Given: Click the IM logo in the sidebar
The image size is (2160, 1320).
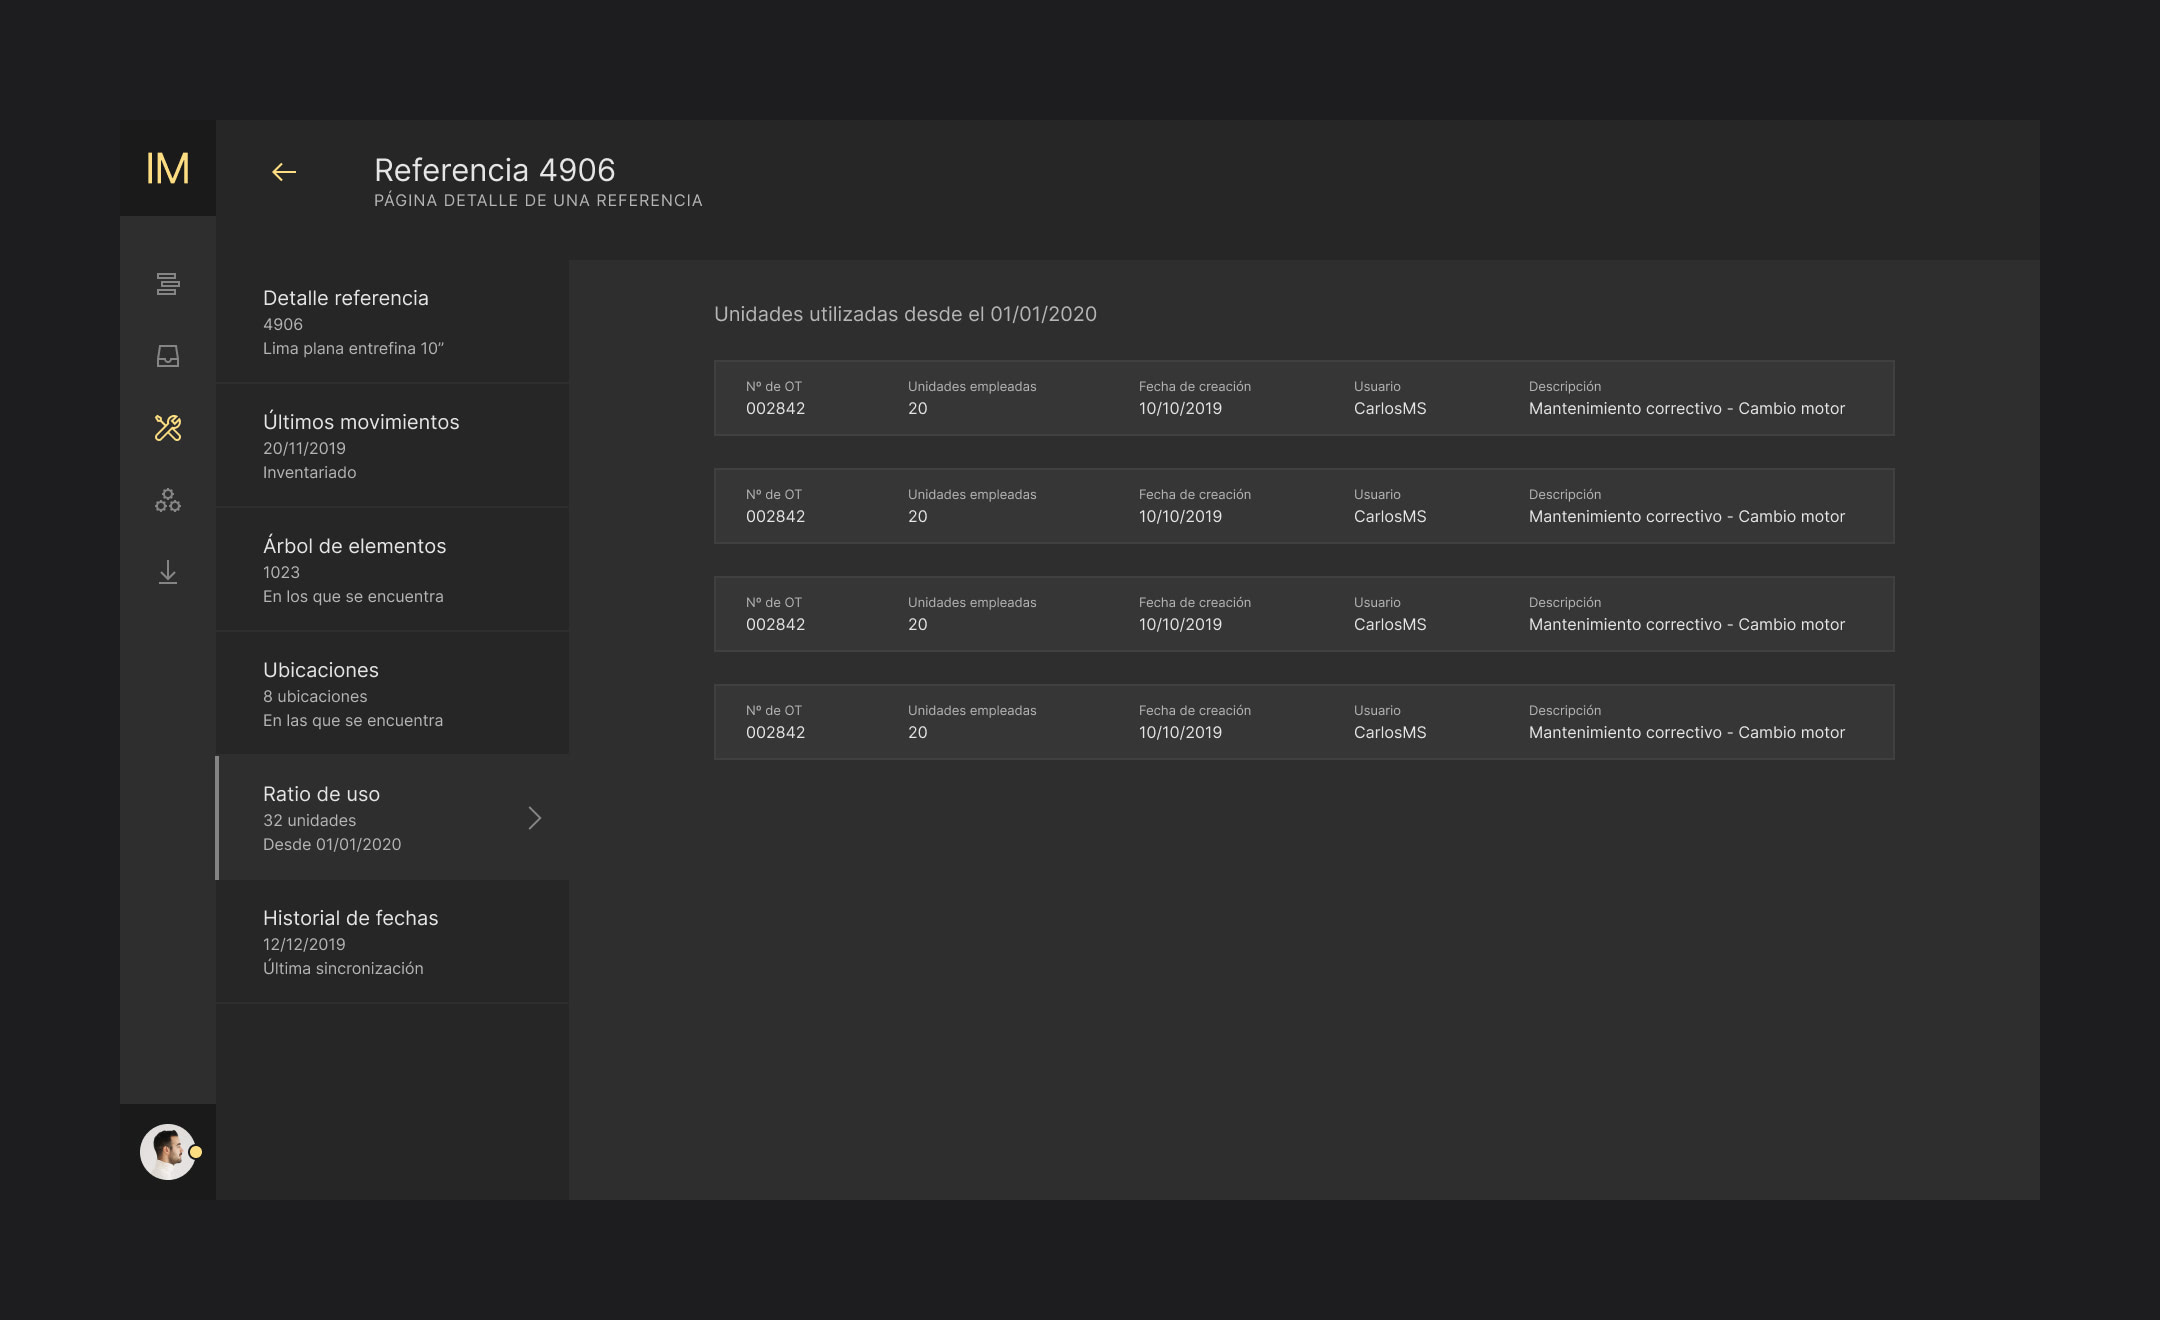Looking at the screenshot, I should (x=168, y=168).
